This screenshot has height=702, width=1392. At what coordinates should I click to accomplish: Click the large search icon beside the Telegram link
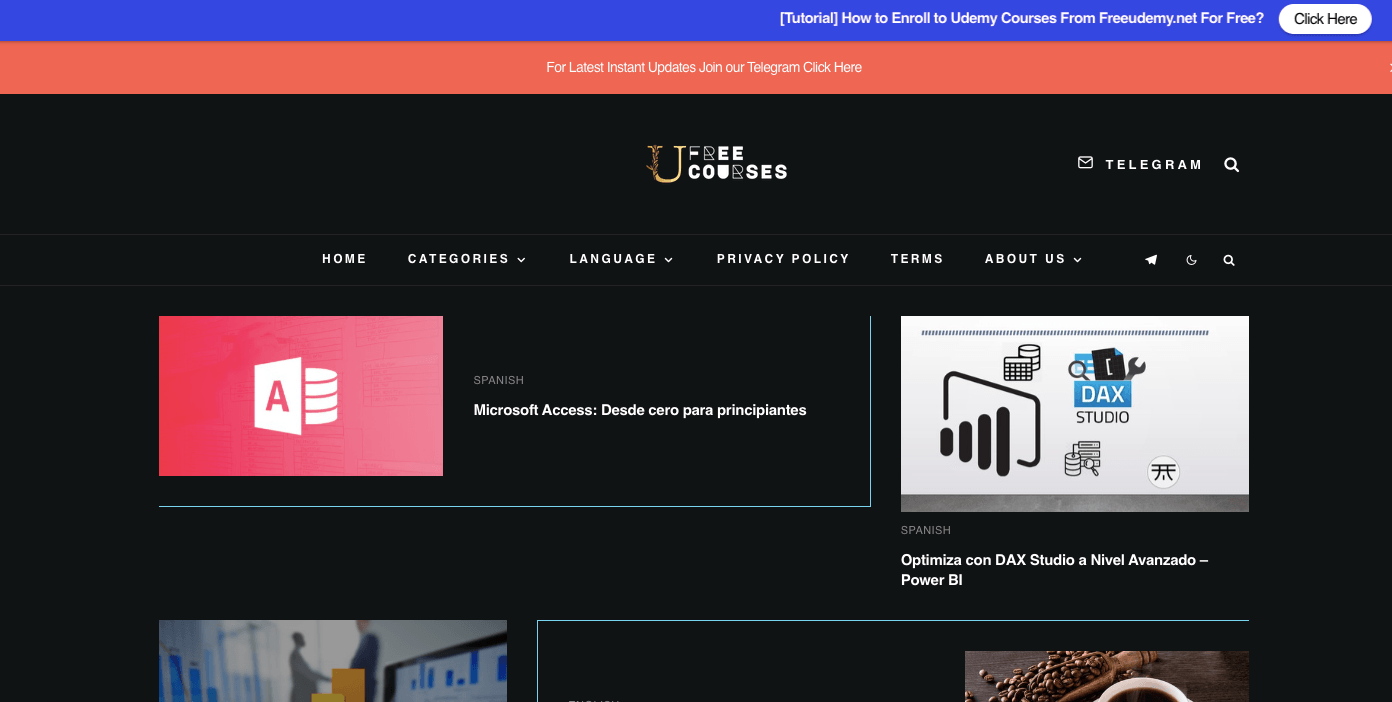(x=1231, y=165)
